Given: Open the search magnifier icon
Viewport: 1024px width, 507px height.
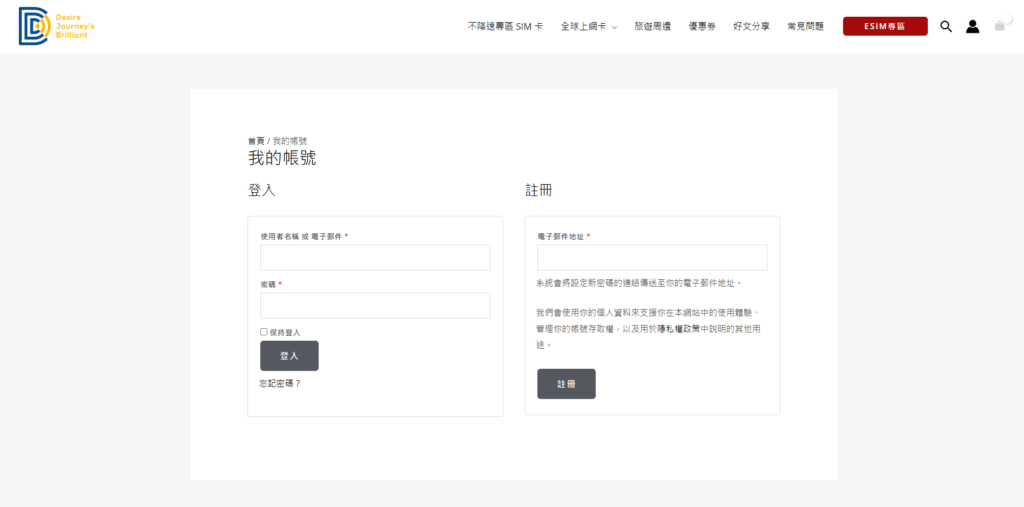Looking at the screenshot, I should [946, 26].
